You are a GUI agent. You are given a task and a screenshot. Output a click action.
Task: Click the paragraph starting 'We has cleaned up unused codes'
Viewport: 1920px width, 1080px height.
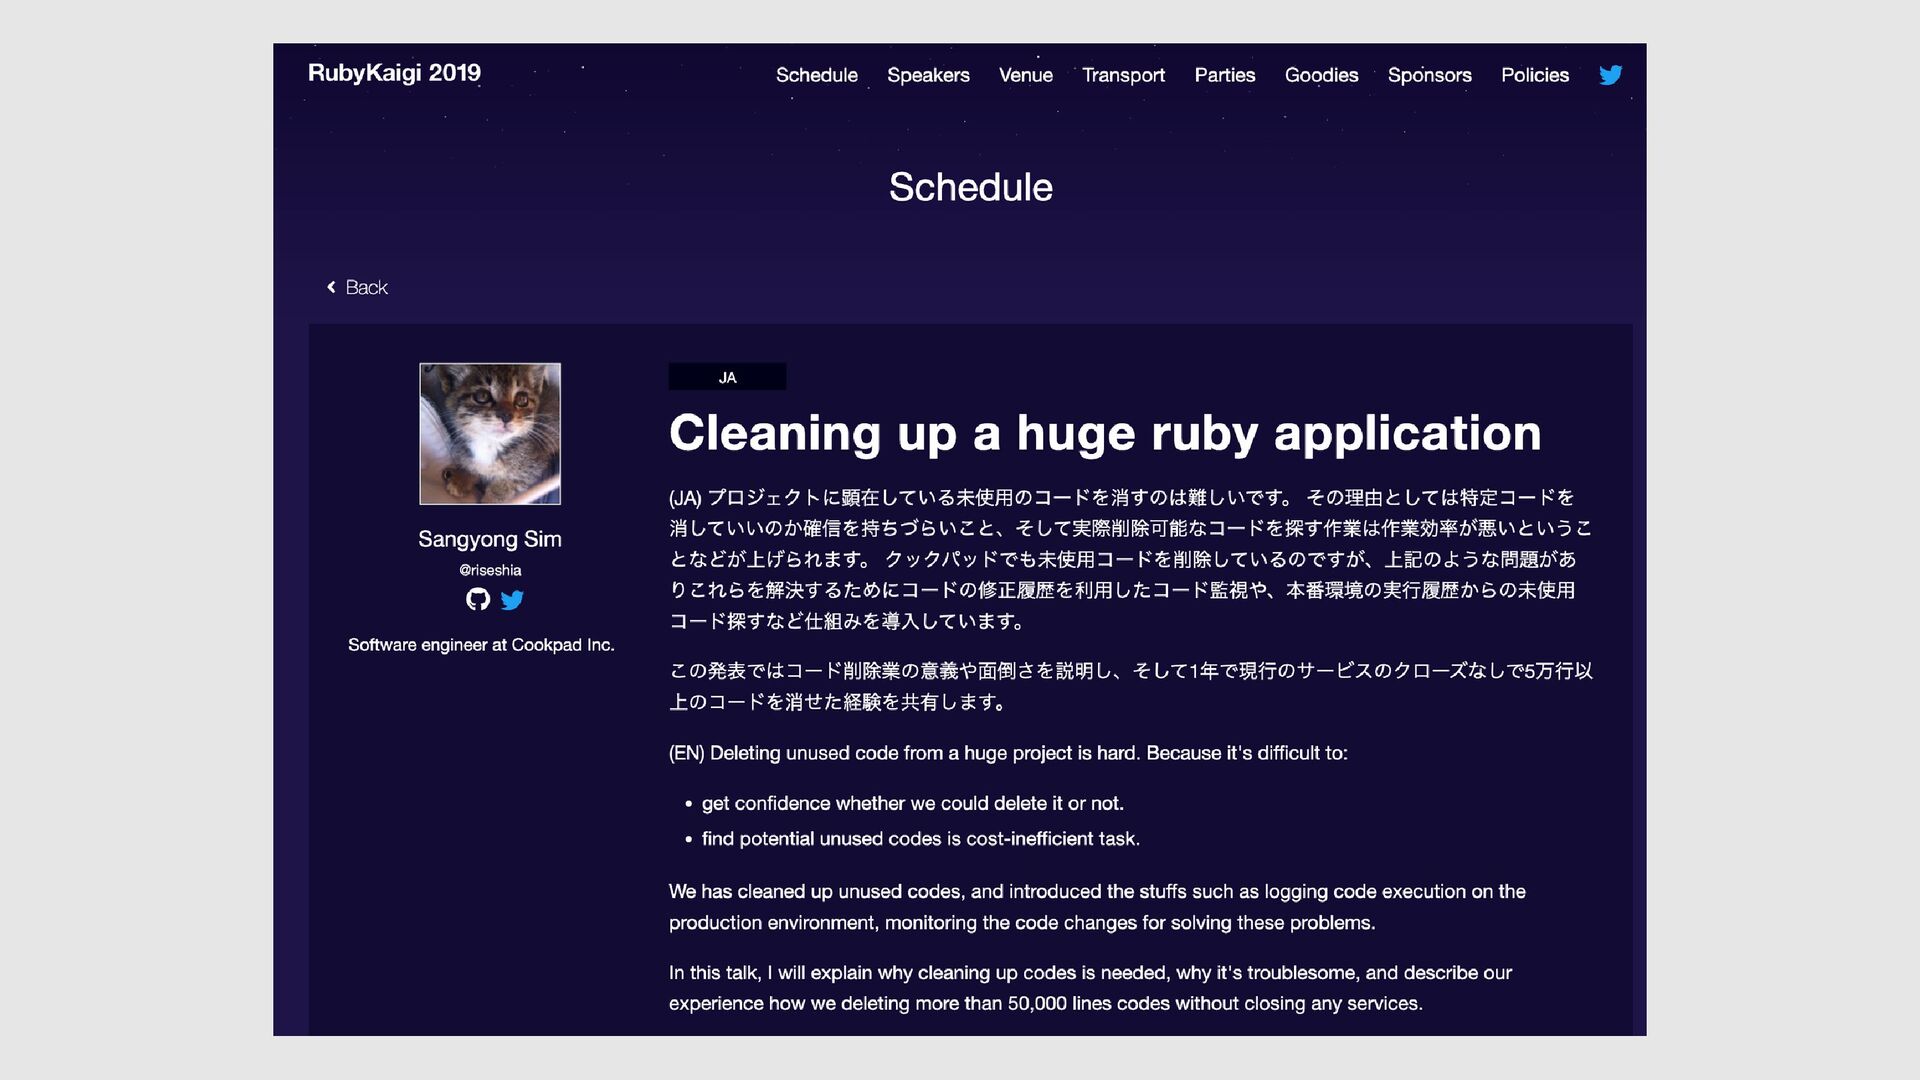click(x=1097, y=907)
